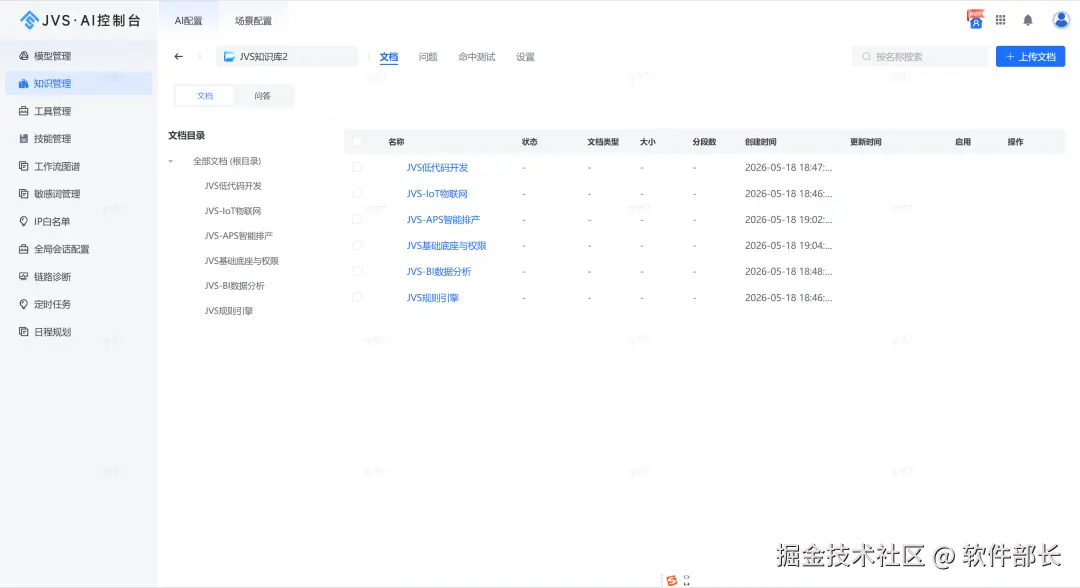
Task: Open the JVS-IoT物联网 link in table
Action: tap(437, 193)
